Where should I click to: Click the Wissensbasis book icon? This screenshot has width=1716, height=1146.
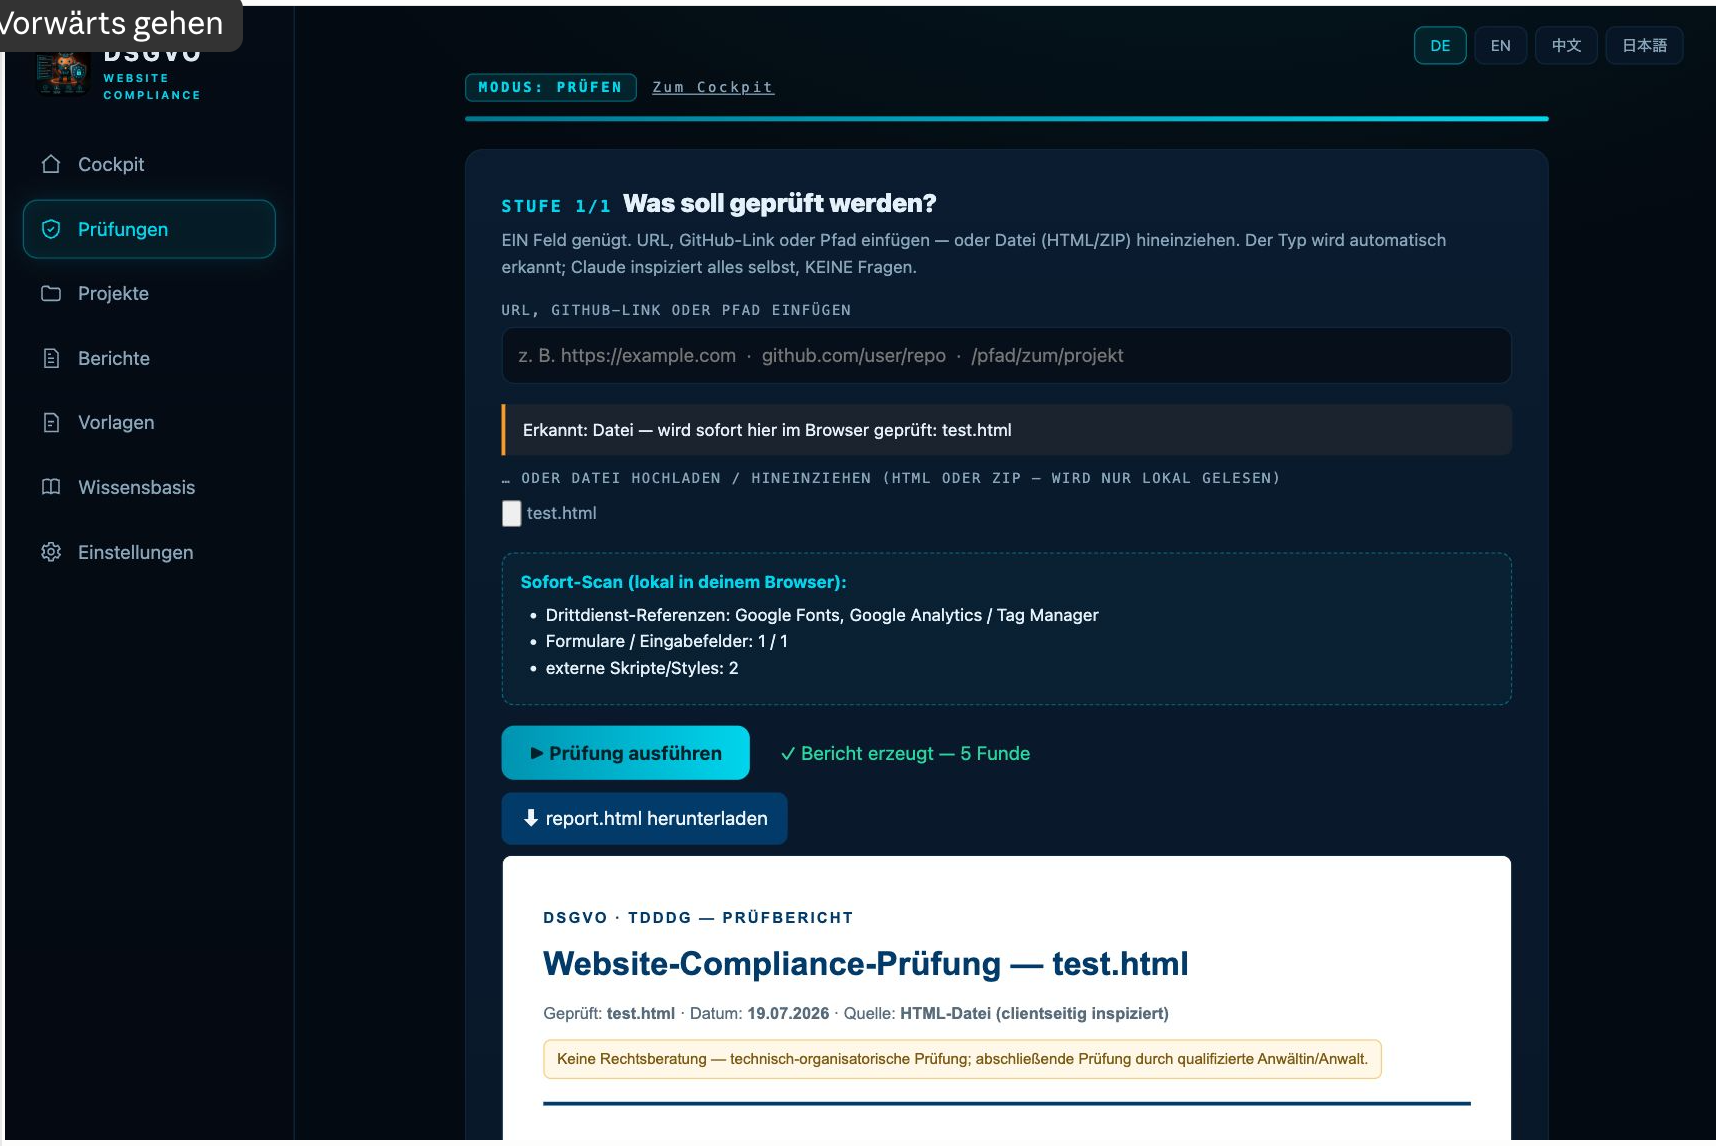click(x=51, y=487)
